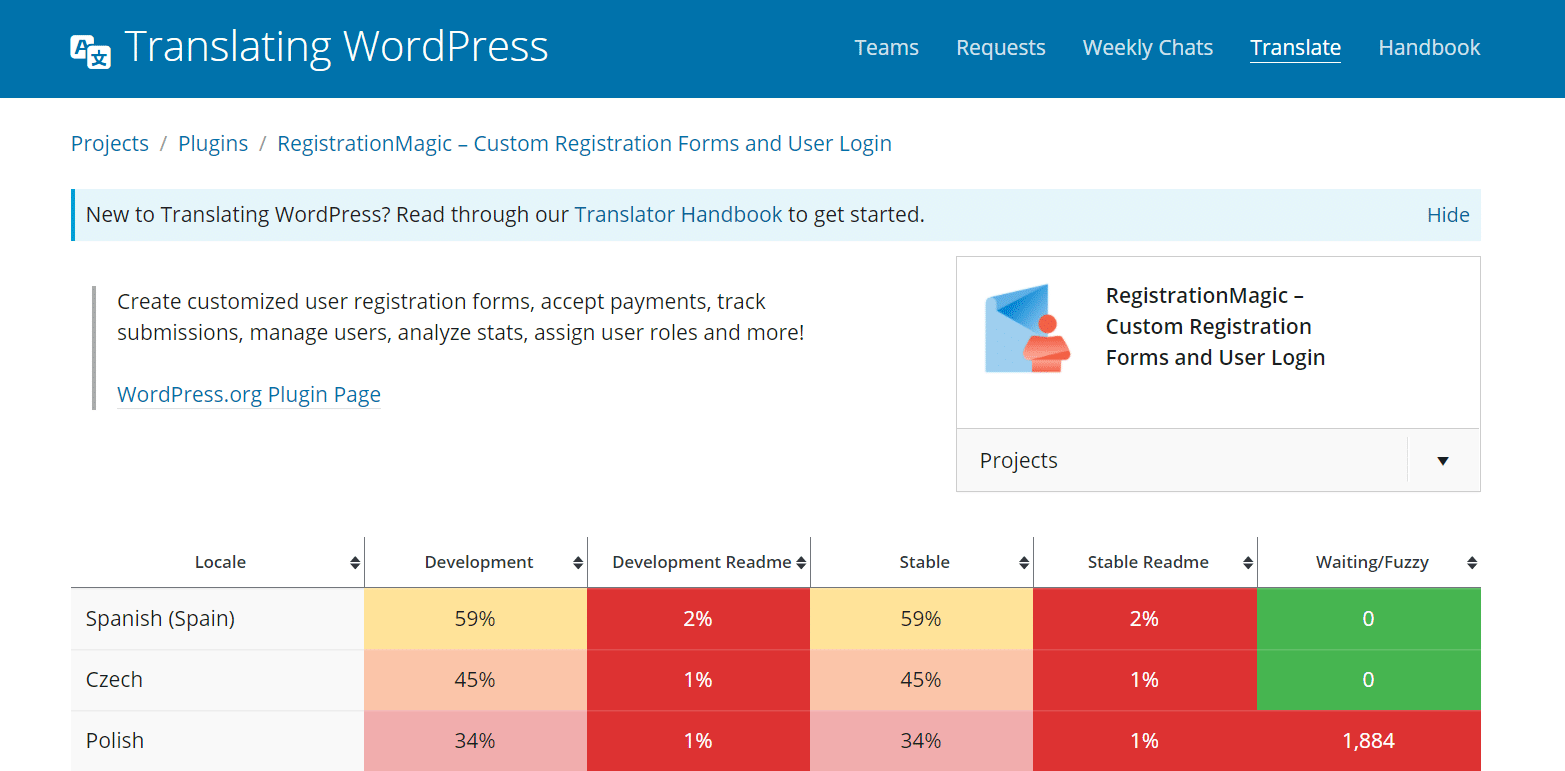Sort table by Locale column

pyautogui.click(x=218, y=562)
